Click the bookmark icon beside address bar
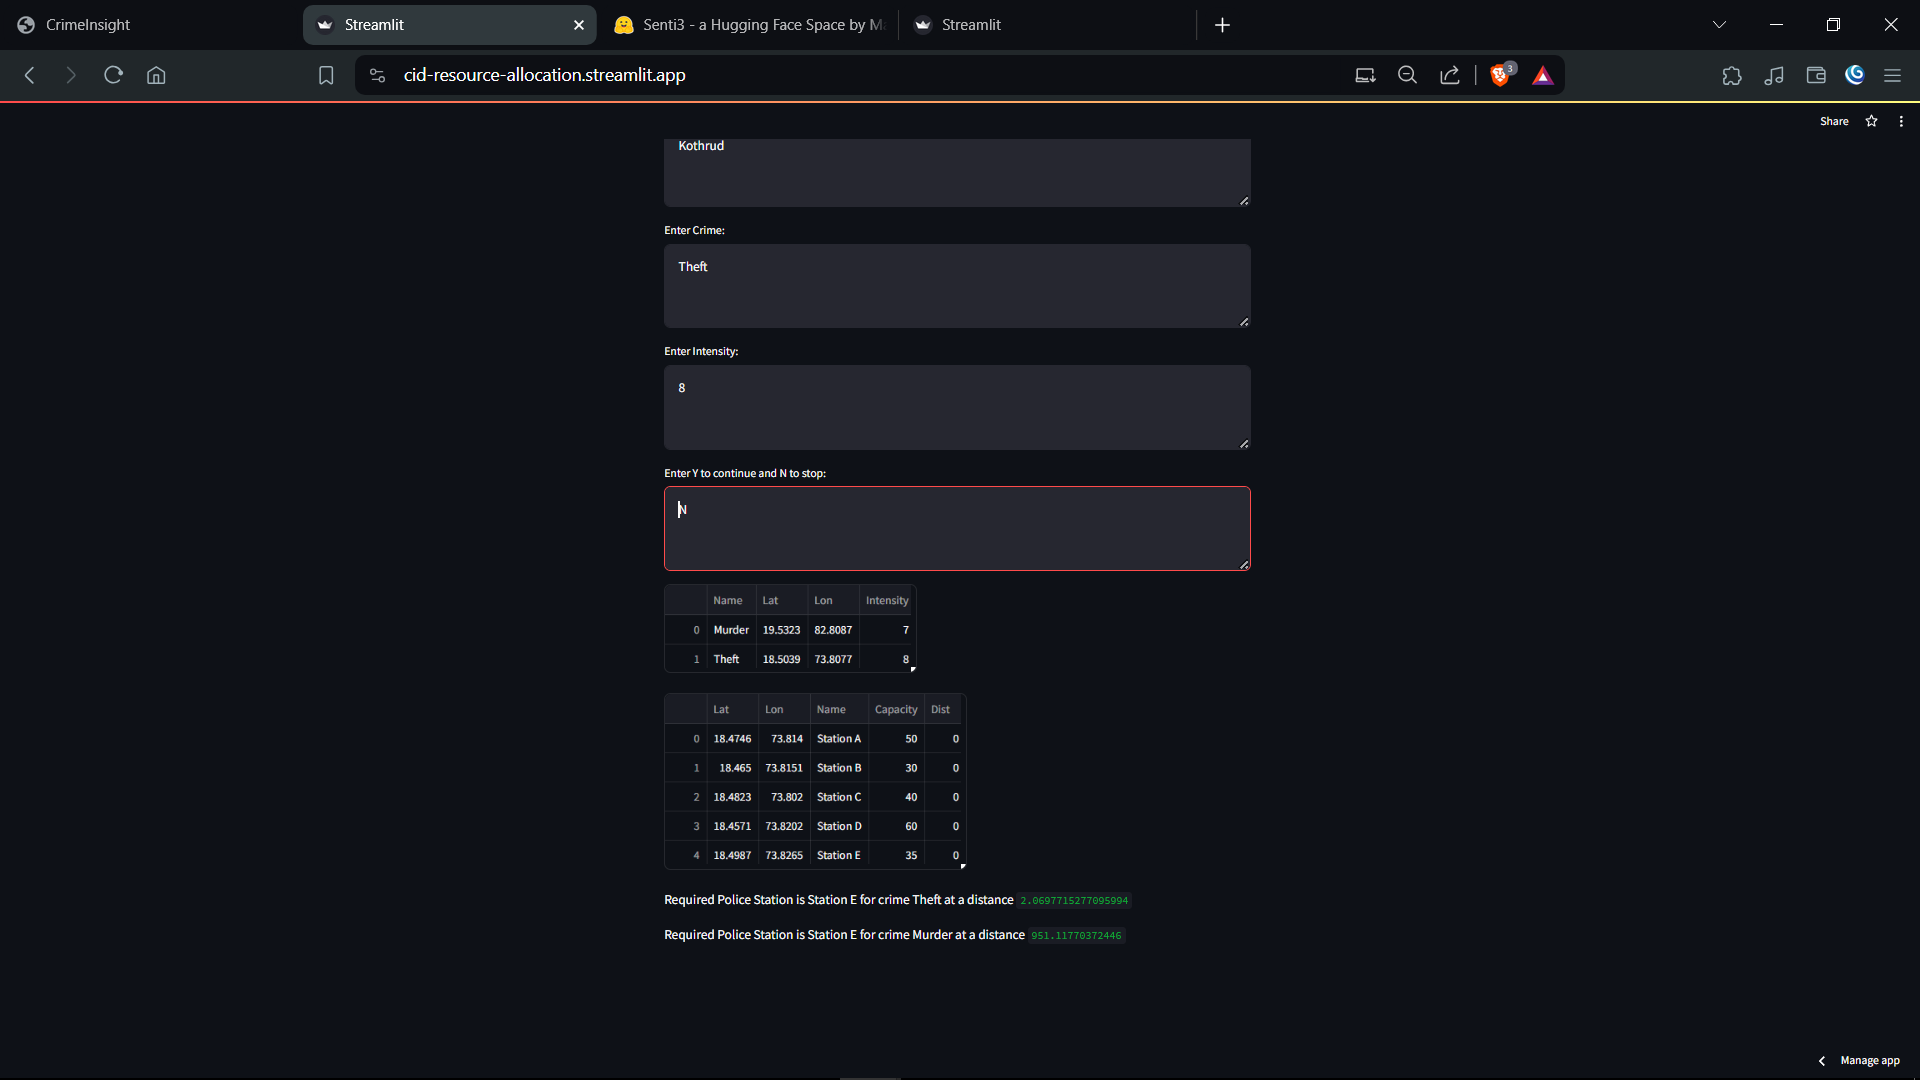1920x1080 pixels. 326,75
